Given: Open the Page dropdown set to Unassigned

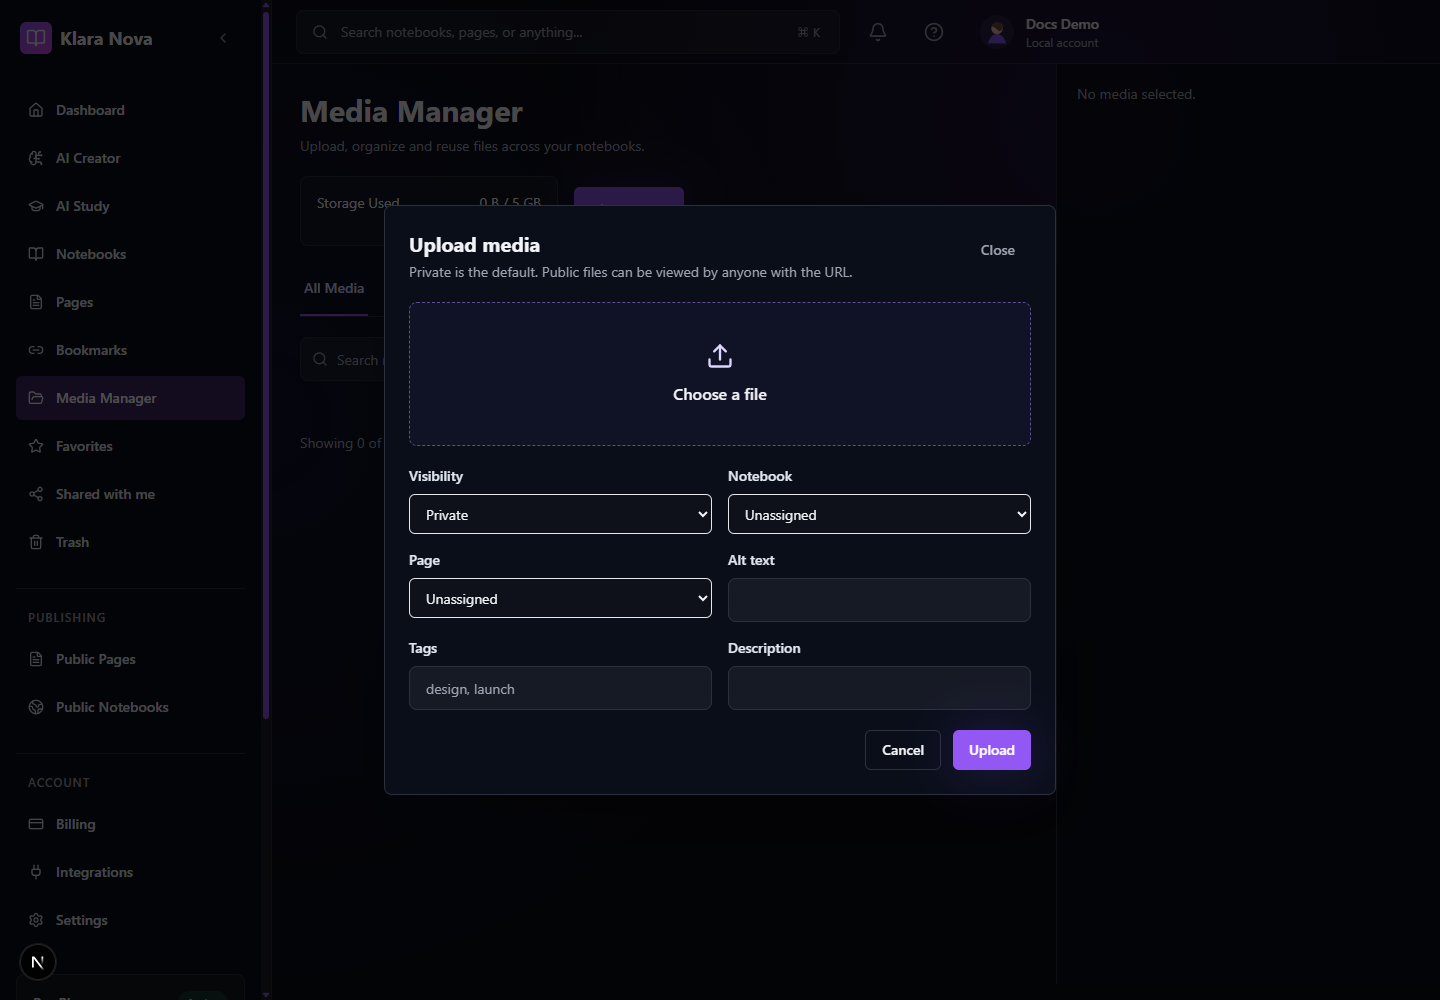Looking at the screenshot, I should point(560,598).
